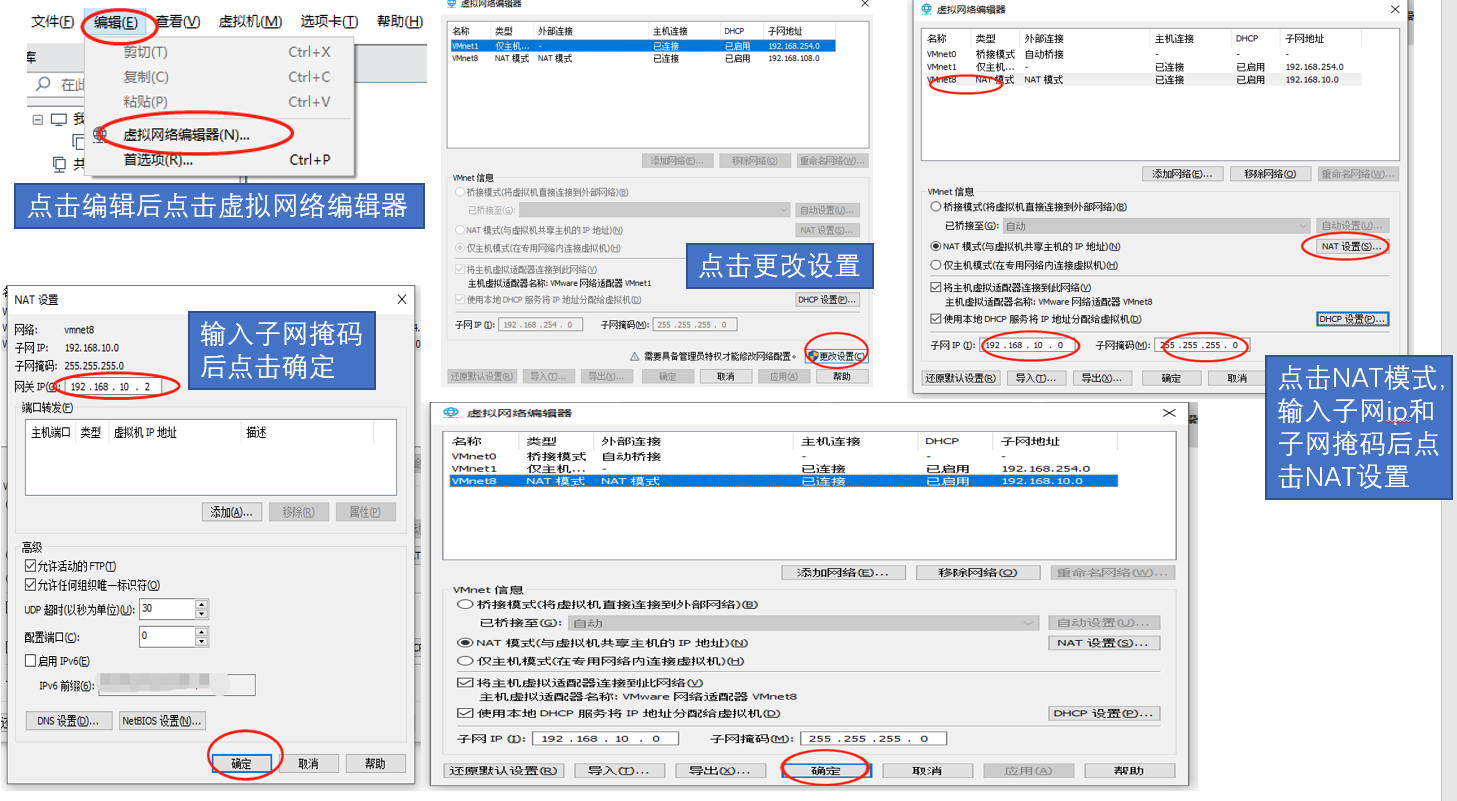This screenshot has width=1457, height=801.
Task: Close the lower 虚拟网络编辑器 window with the X
Action: (x=1169, y=413)
